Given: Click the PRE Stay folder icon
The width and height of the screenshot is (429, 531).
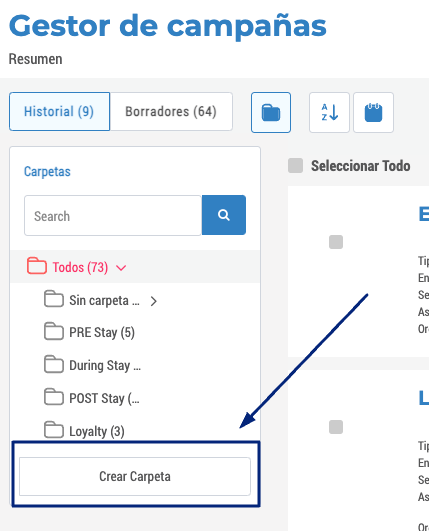Looking at the screenshot, I should click(54, 331).
